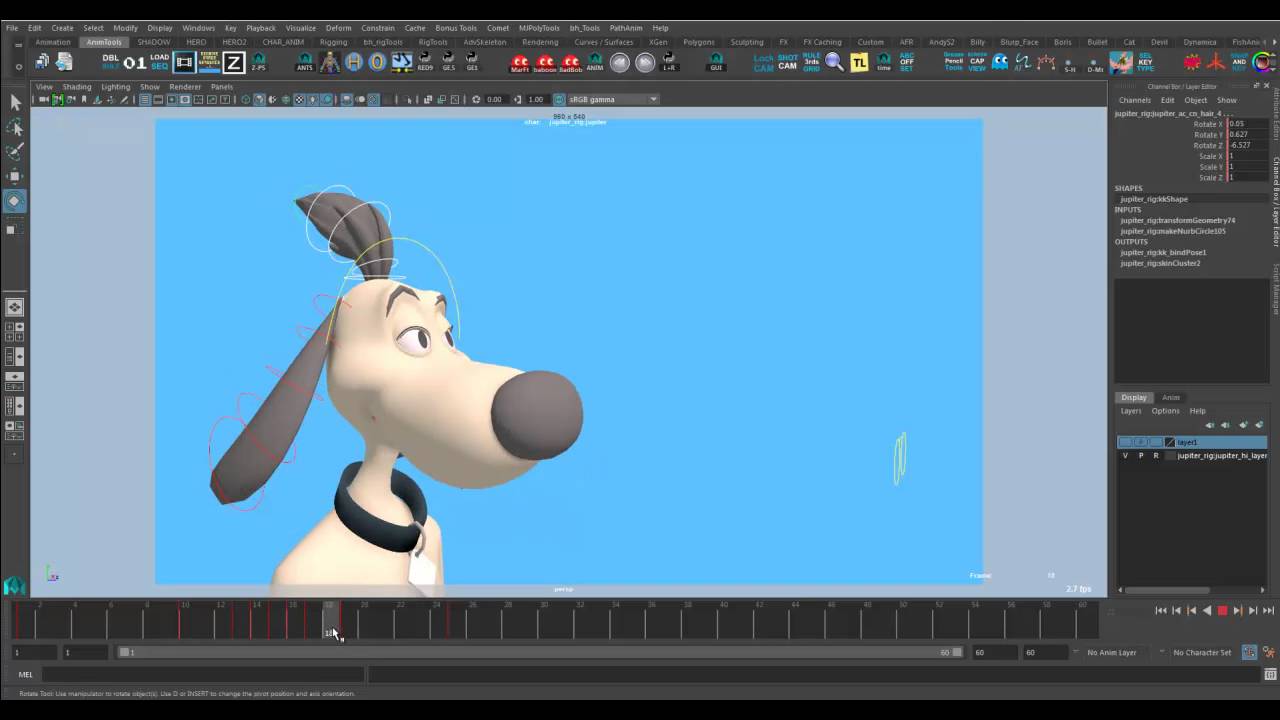This screenshot has width=1280, height=720.
Task: Click the SEL KEY TYPE shelf button
Action: click(1145, 62)
